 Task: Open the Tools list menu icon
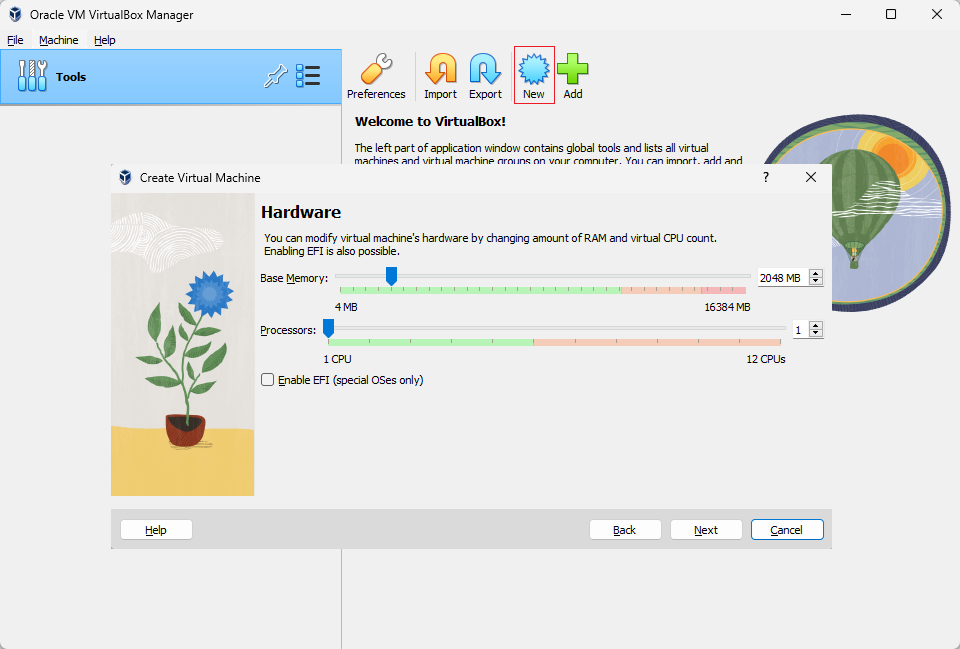[x=308, y=76]
